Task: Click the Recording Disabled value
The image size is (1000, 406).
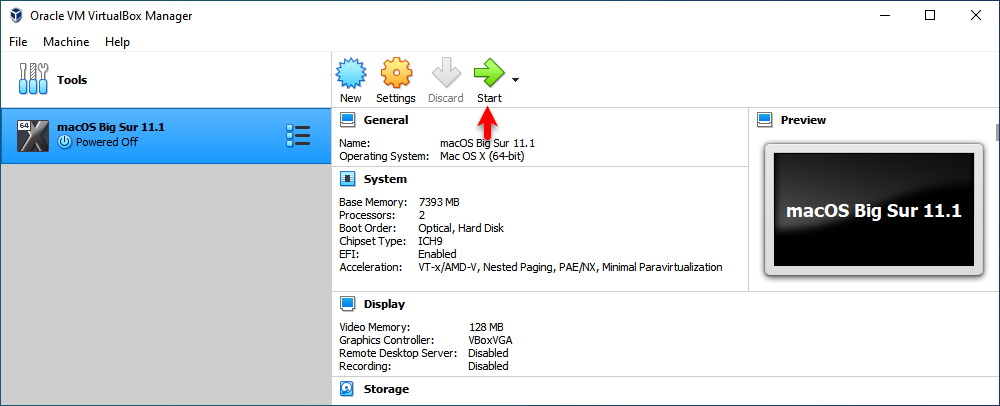Action: 488,366
